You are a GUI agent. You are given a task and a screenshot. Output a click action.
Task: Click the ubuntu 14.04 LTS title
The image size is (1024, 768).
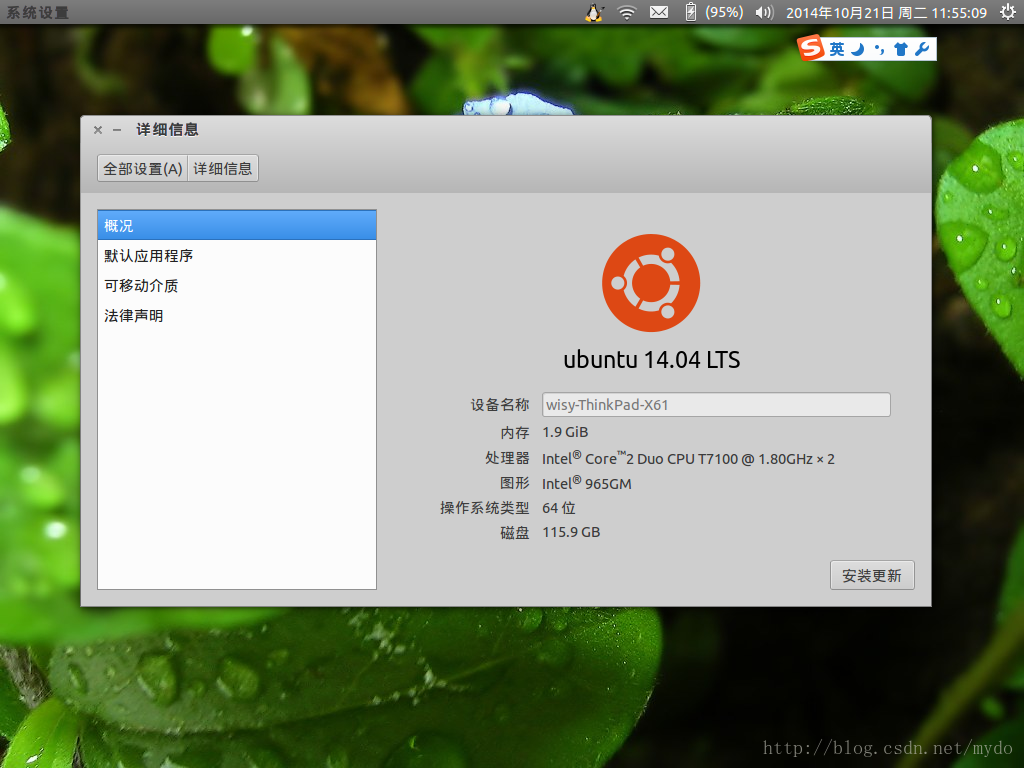[652, 360]
